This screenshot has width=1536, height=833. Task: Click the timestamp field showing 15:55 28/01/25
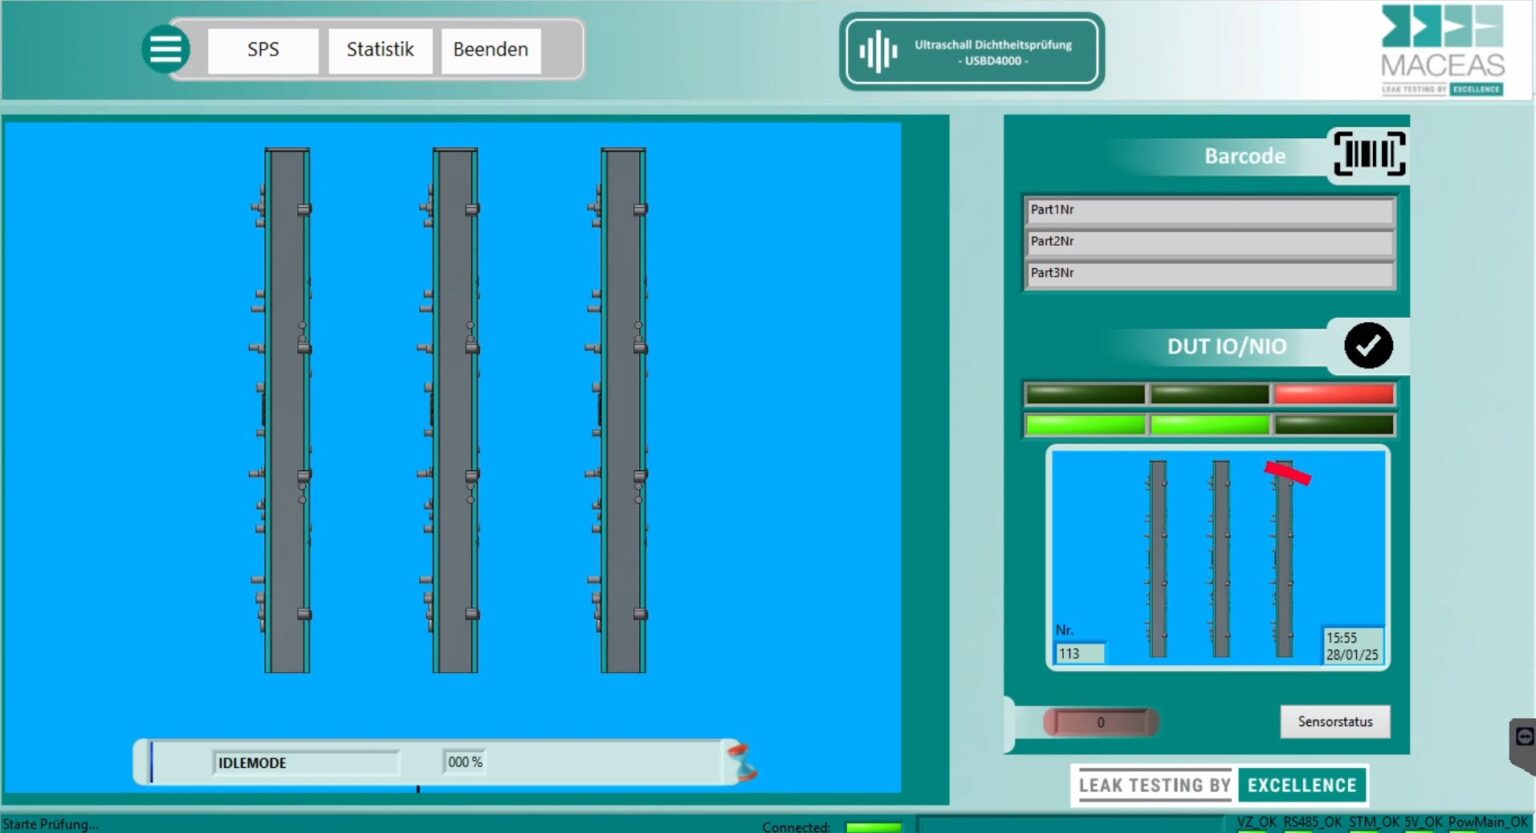click(x=1352, y=645)
